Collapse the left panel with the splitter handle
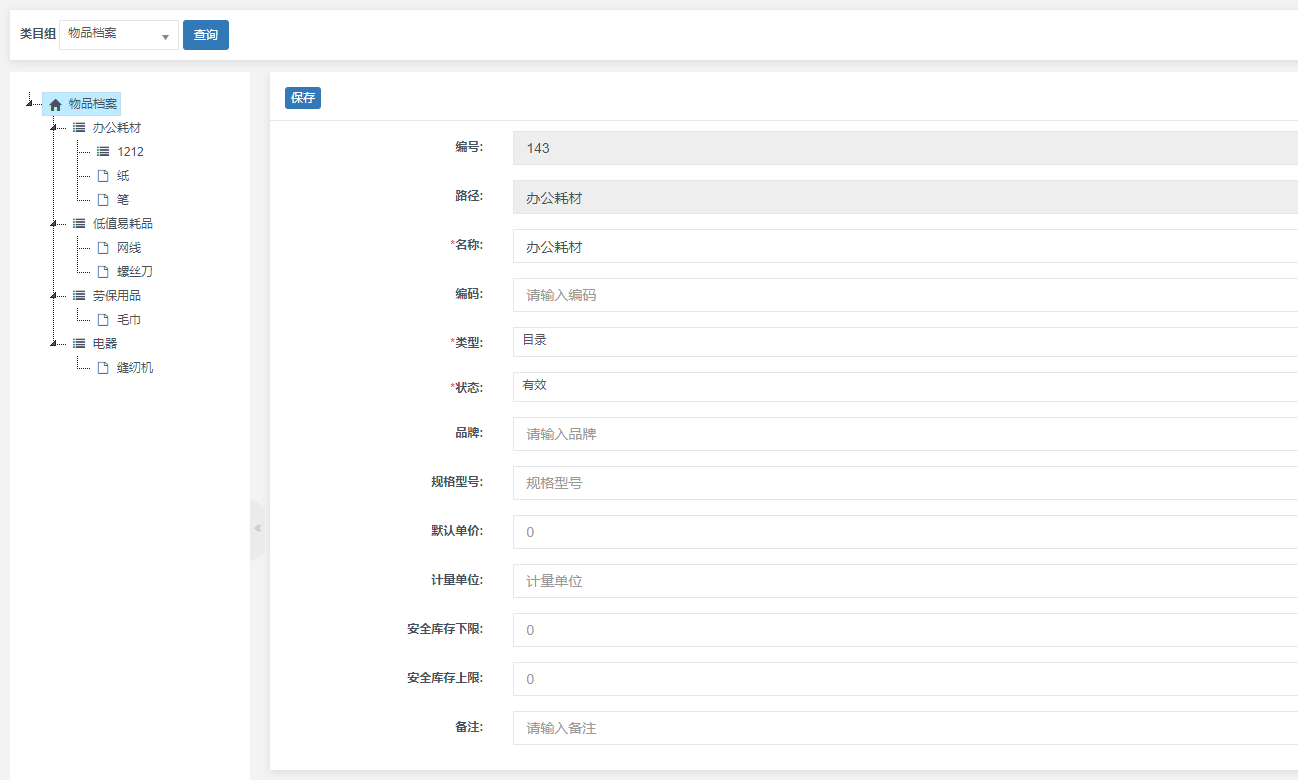Screen dimensions: 1298x780 point(257,528)
